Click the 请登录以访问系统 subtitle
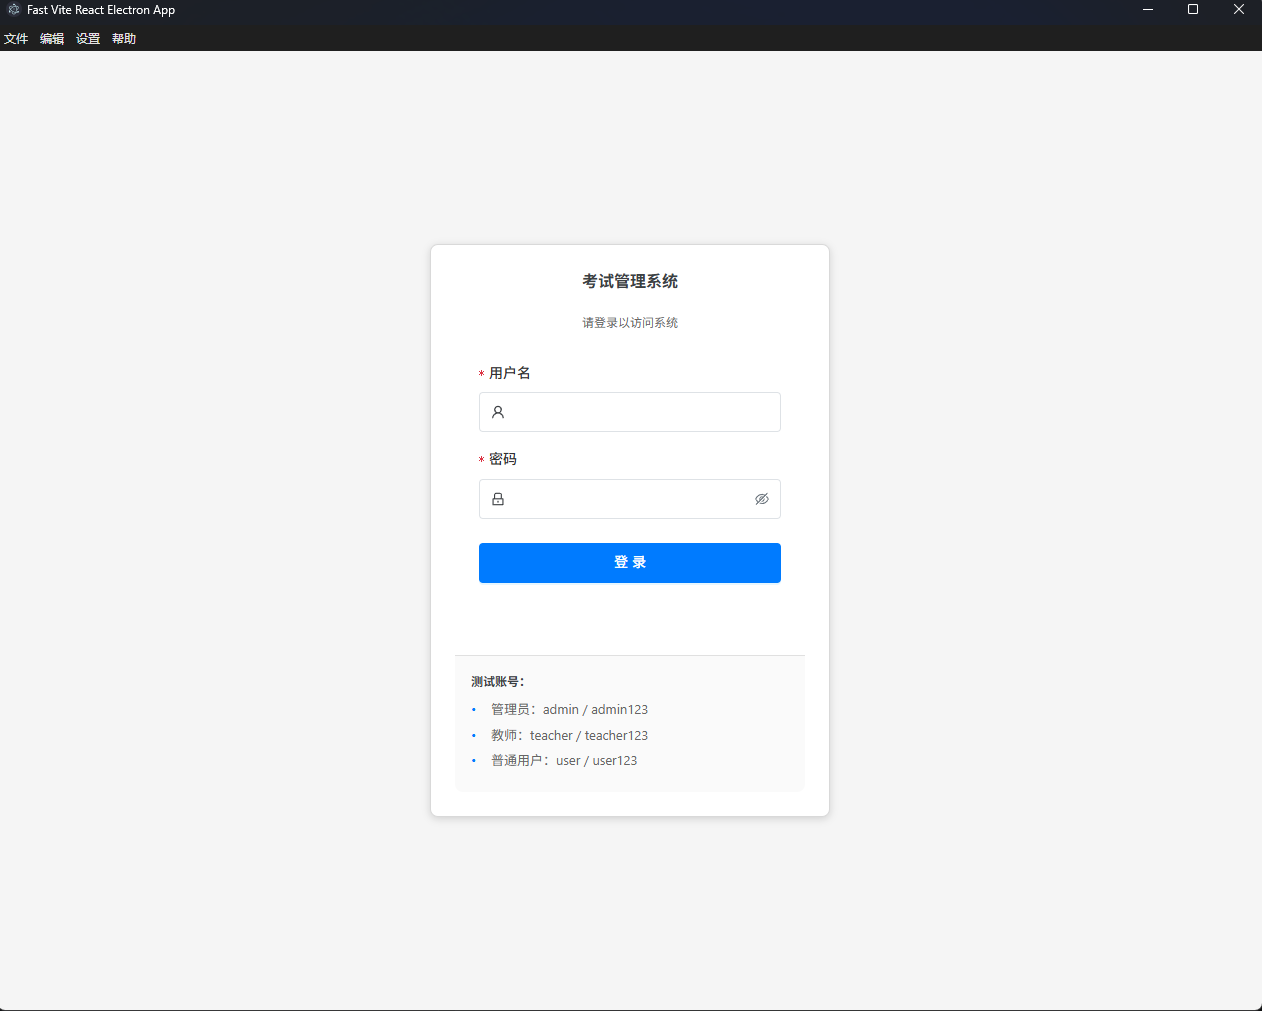 (630, 323)
